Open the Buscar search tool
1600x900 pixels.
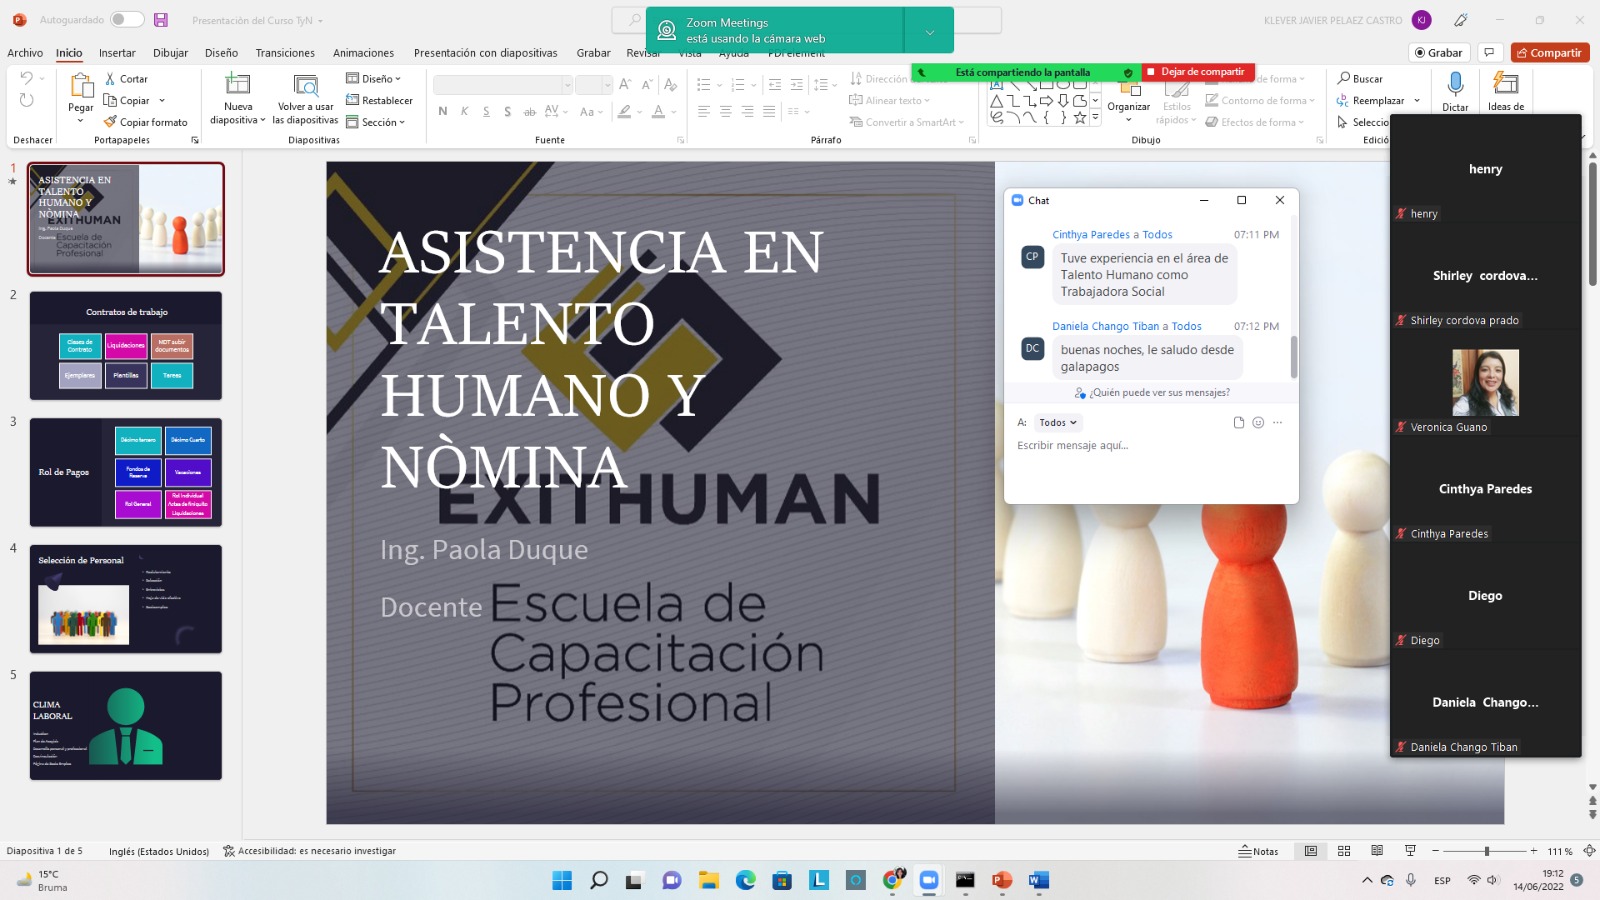1360,79
